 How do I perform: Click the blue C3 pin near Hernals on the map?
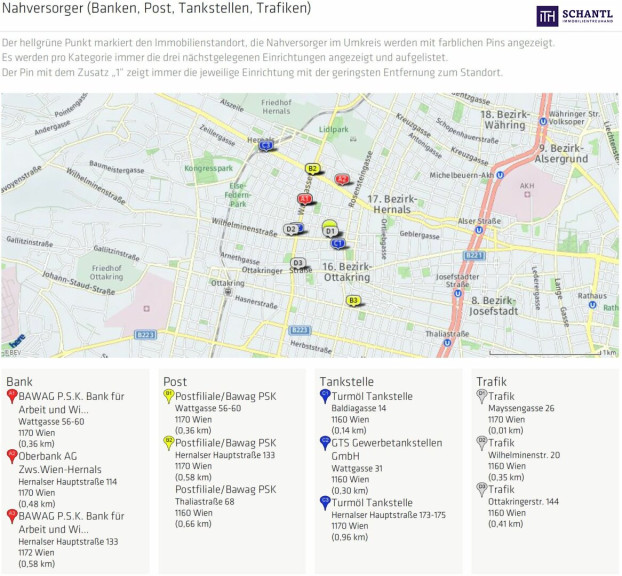coord(266,146)
